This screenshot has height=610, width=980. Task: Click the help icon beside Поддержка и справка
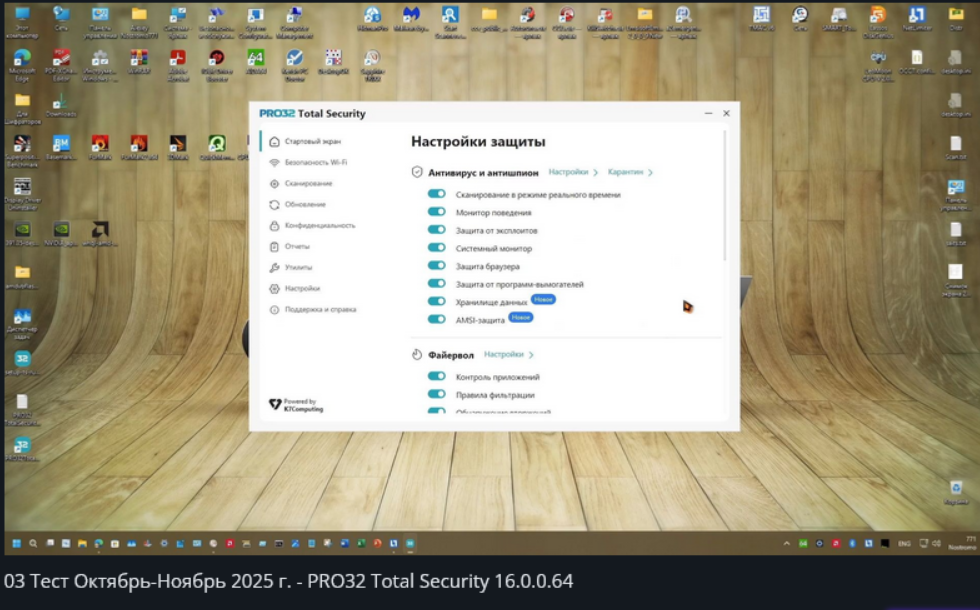click(274, 309)
